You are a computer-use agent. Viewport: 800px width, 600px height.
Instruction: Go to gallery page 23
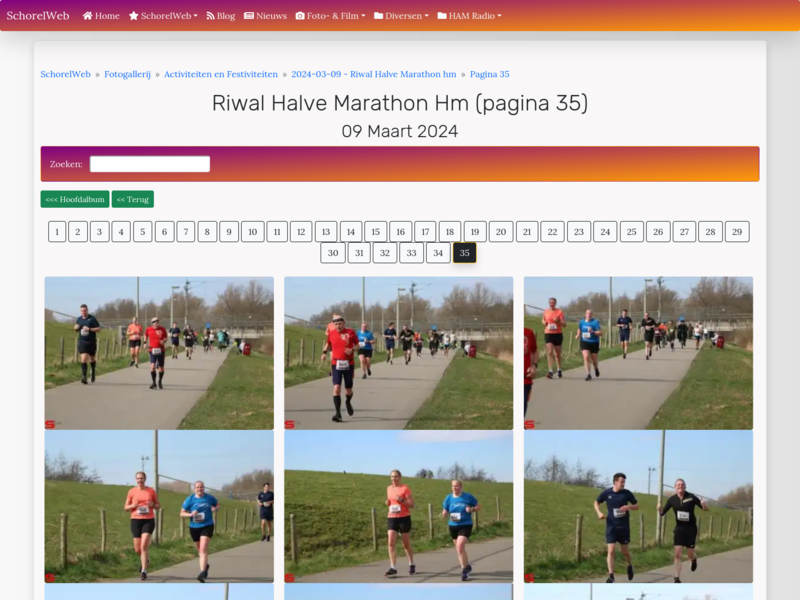tap(579, 232)
